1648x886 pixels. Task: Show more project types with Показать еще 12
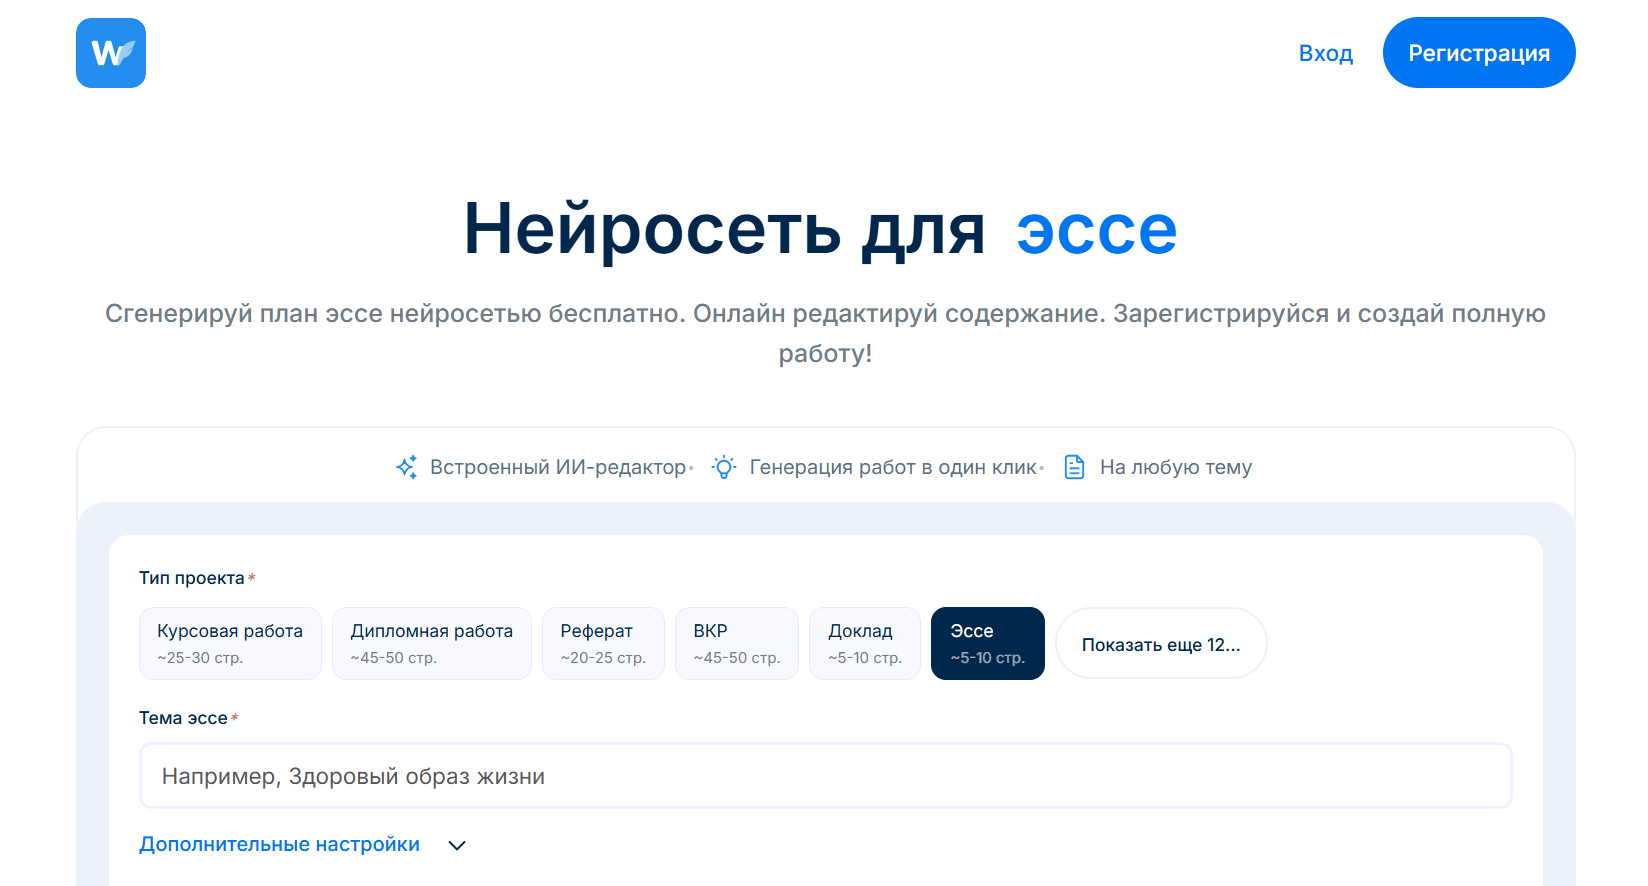[x=1161, y=644]
